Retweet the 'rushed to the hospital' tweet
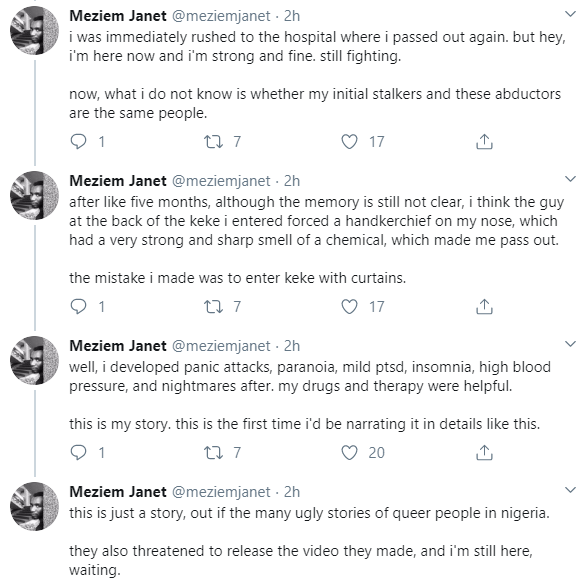Screen dimensions: 582x583 click(213, 142)
